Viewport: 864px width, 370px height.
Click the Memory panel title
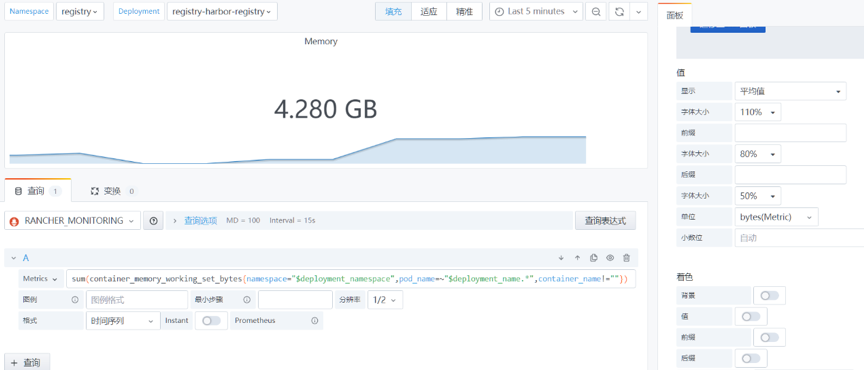[321, 41]
